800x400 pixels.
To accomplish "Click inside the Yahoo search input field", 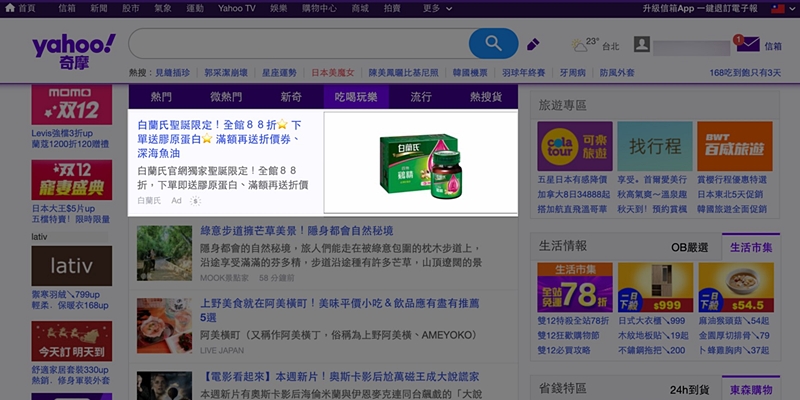I will click(300, 44).
